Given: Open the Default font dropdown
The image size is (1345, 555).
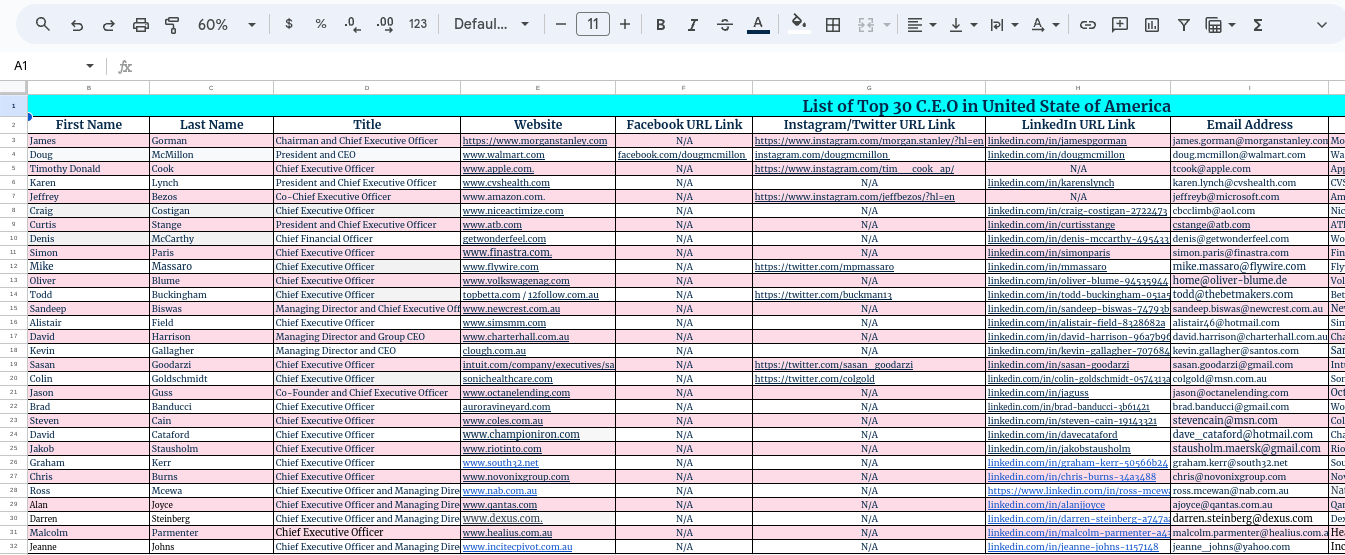Looking at the screenshot, I should pos(489,24).
